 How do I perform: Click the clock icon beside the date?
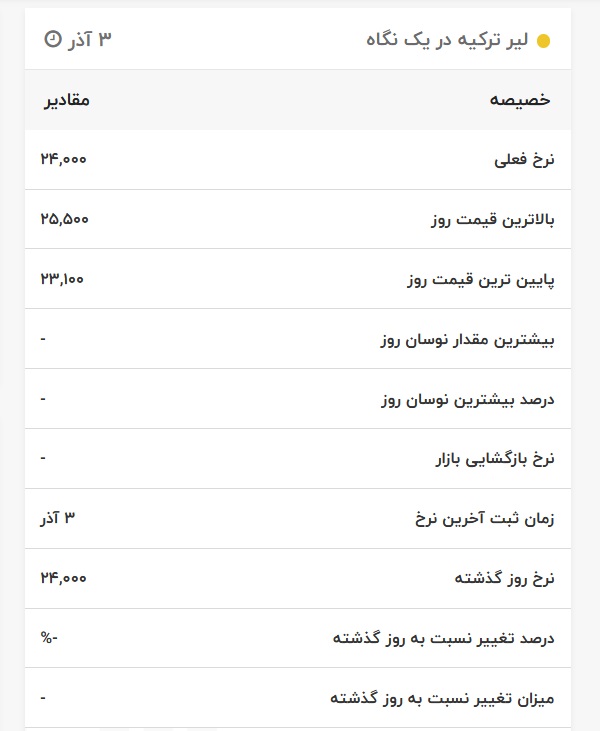(53, 40)
